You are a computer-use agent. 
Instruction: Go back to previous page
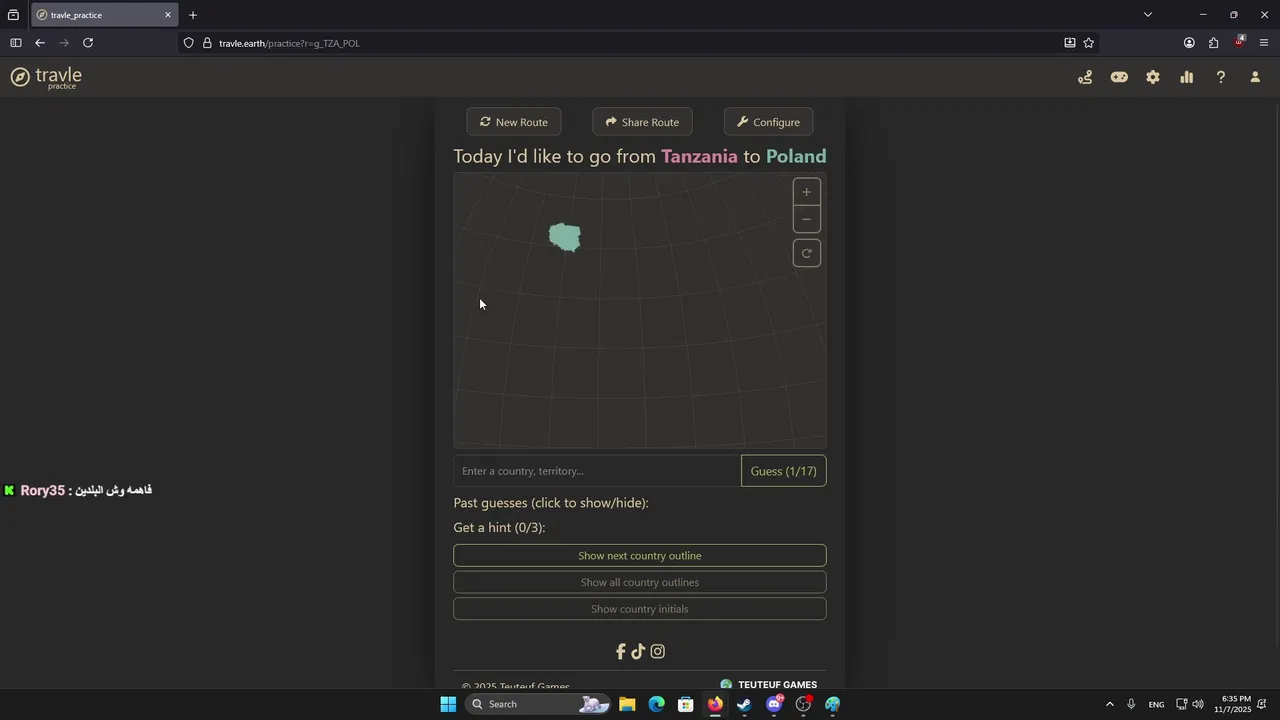pyautogui.click(x=39, y=43)
